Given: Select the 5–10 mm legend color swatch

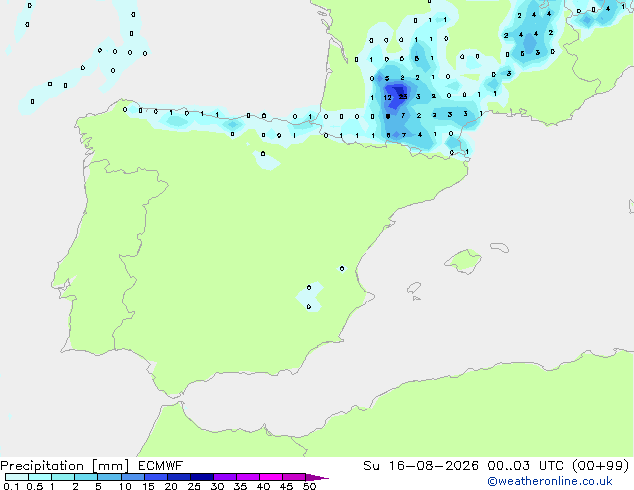Looking at the screenshot, I should 109,477.
